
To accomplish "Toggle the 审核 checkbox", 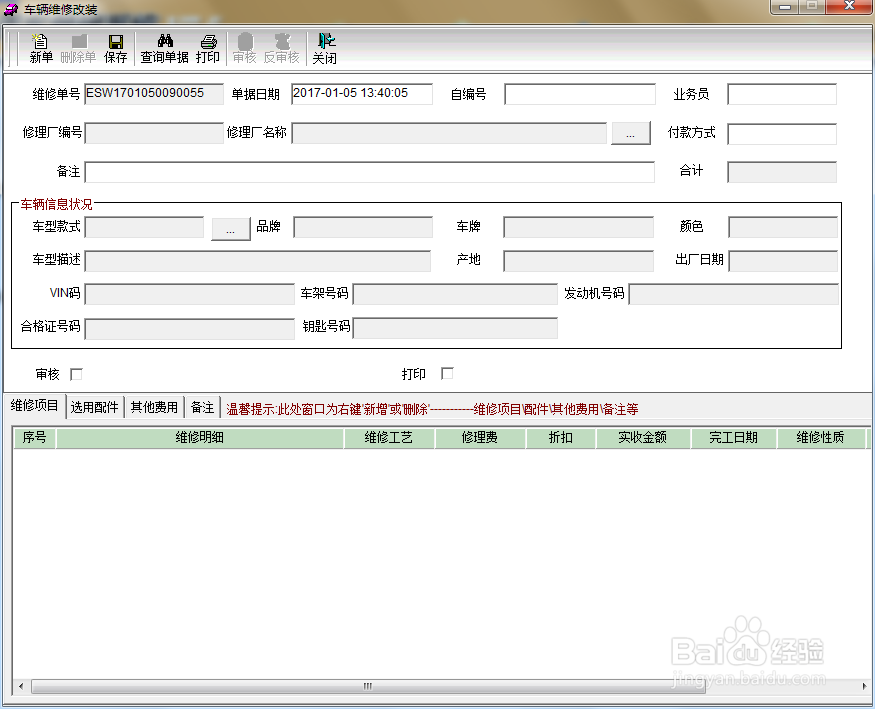I will coord(76,374).
